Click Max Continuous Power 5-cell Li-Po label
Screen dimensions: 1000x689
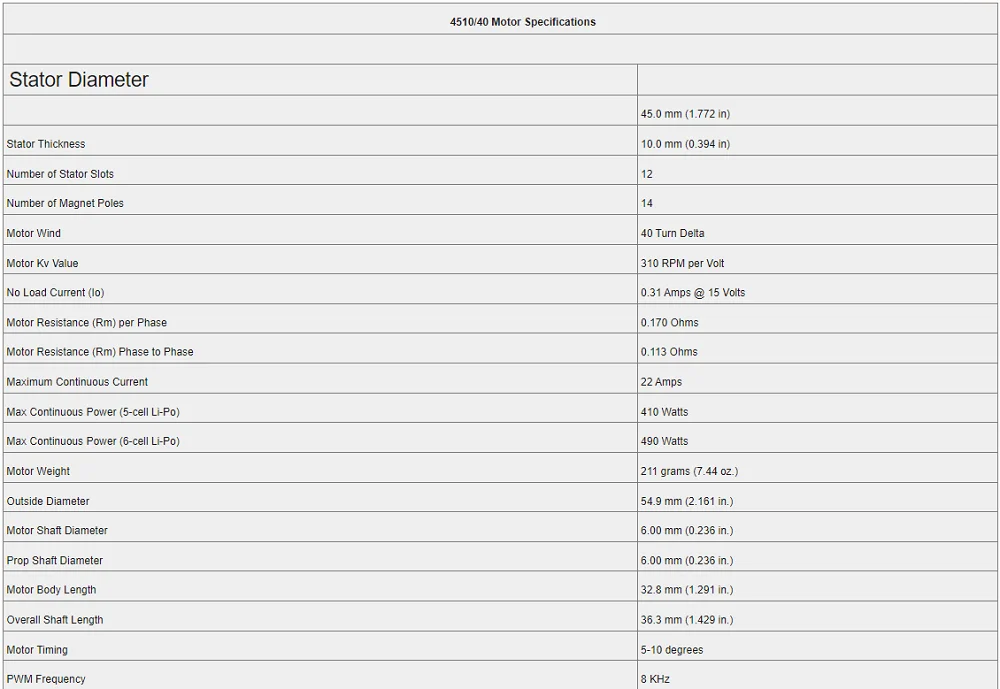coord(93,412)
